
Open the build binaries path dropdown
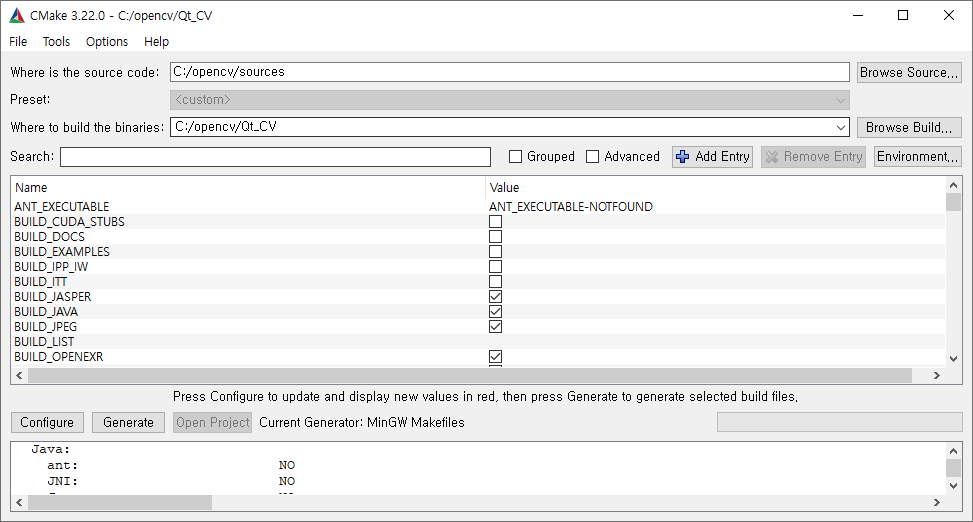tap(841, 127)
